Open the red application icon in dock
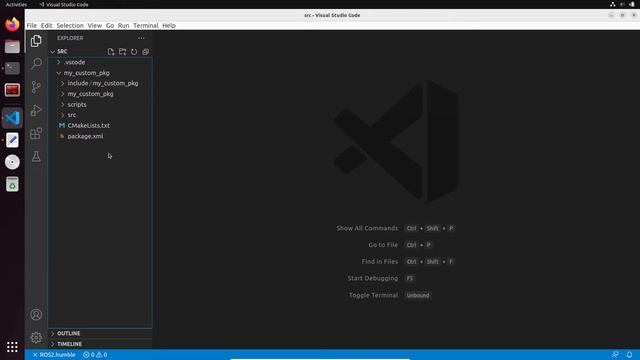 (x=12, y=90)
